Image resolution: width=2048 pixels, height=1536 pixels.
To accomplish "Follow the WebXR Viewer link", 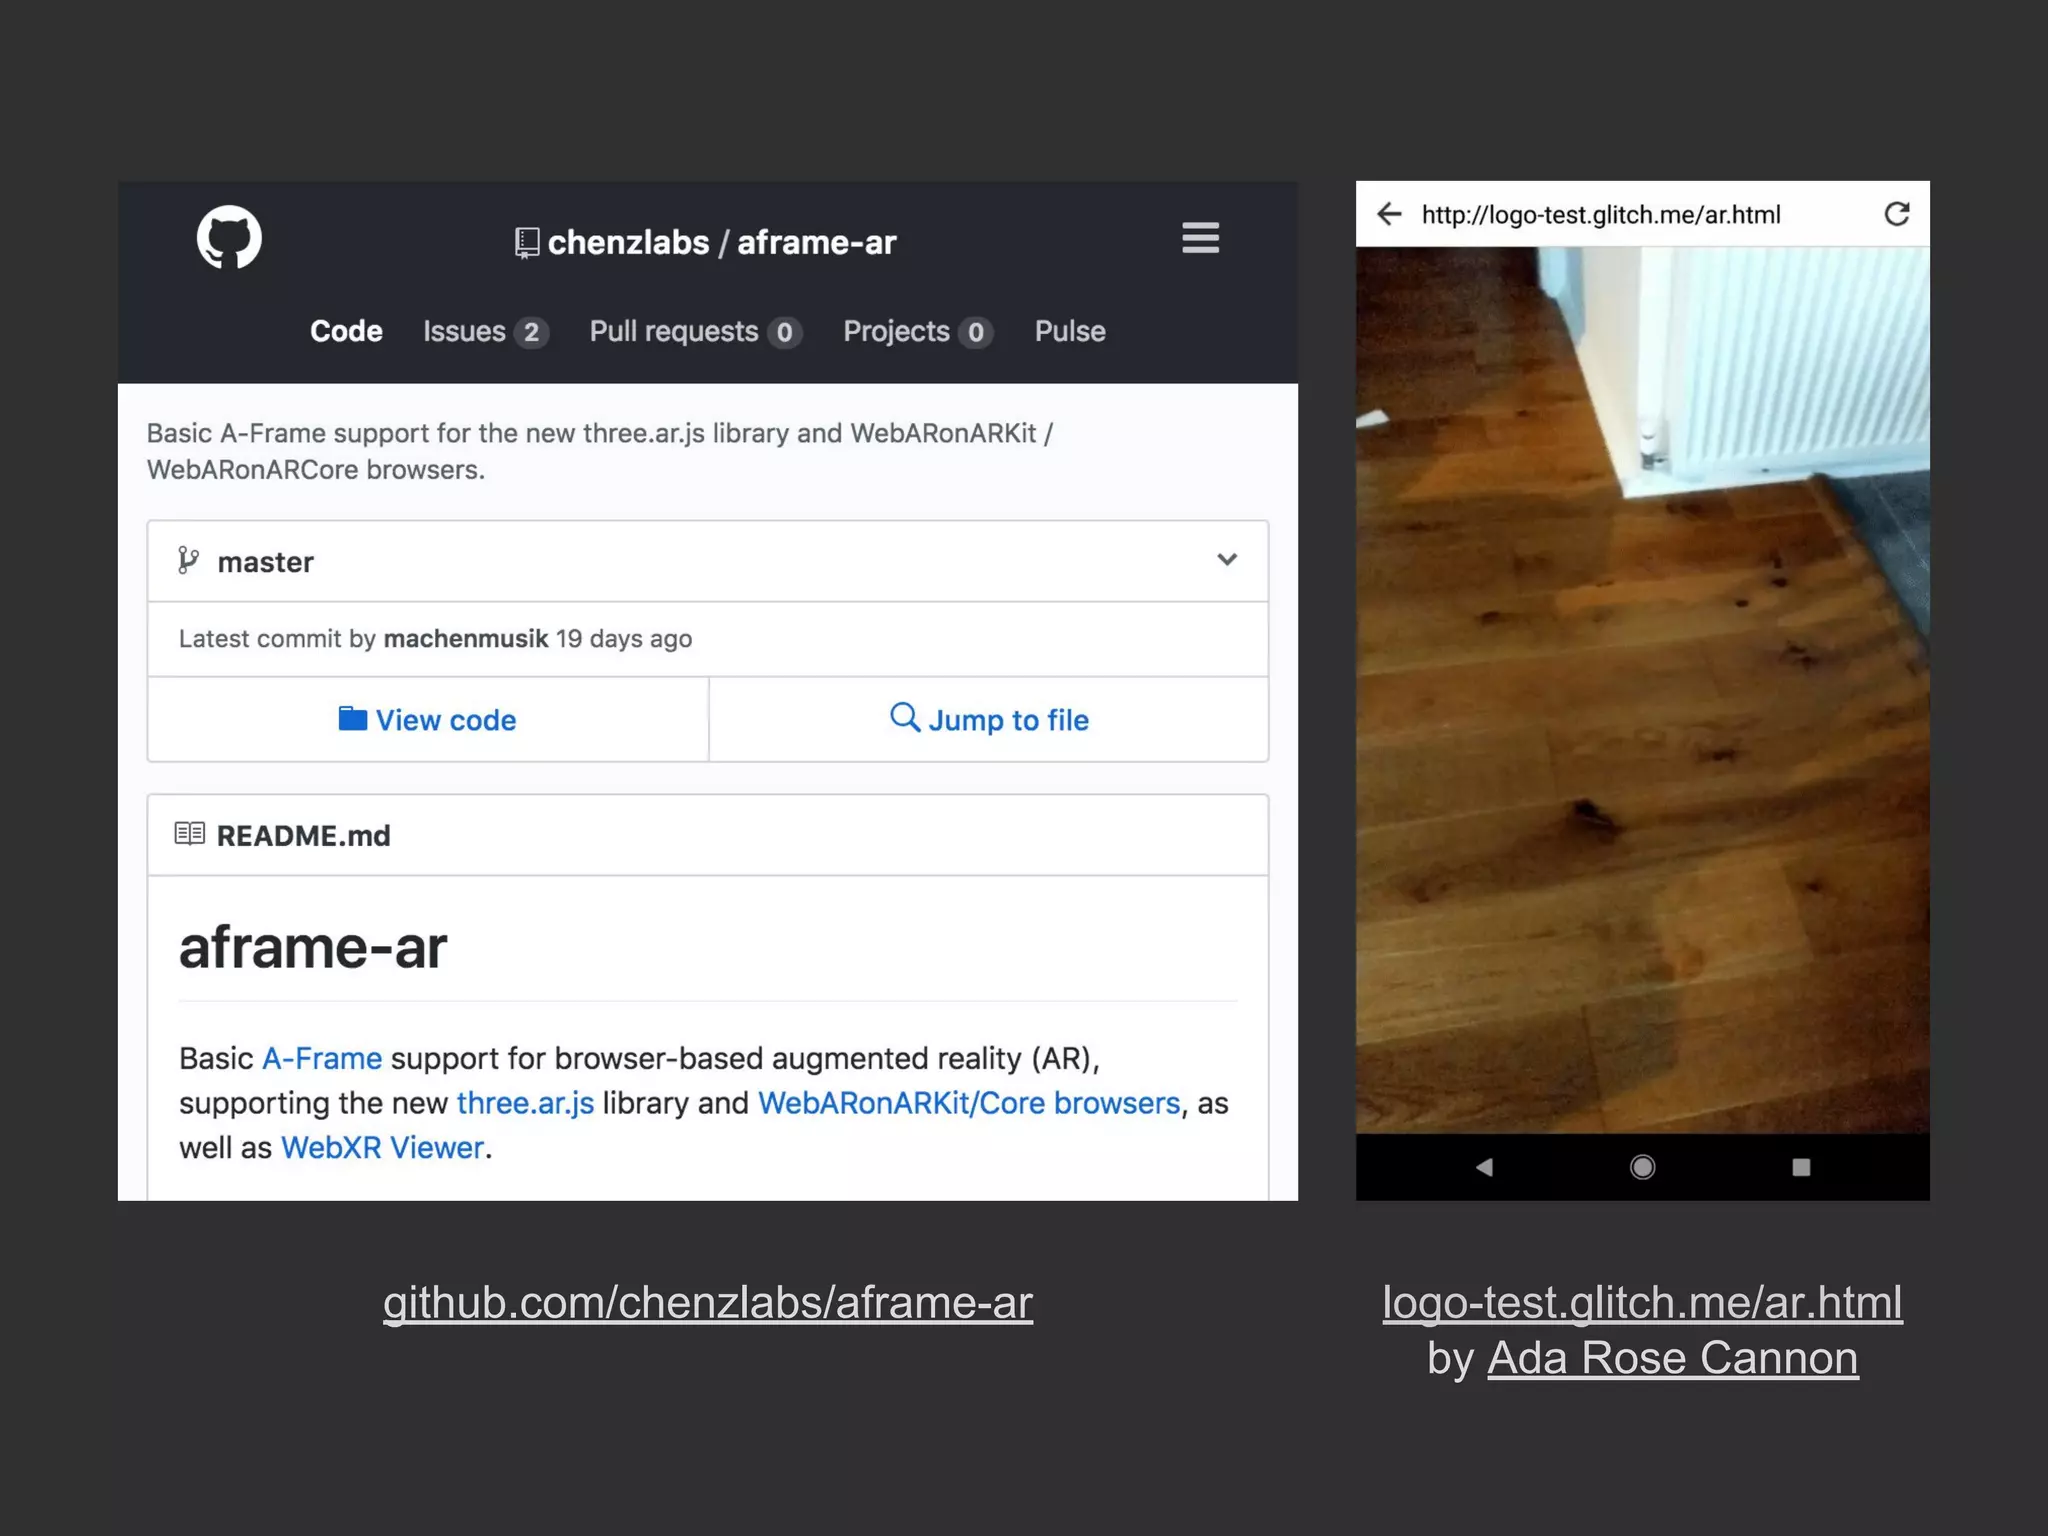I will coord(382,1148).
